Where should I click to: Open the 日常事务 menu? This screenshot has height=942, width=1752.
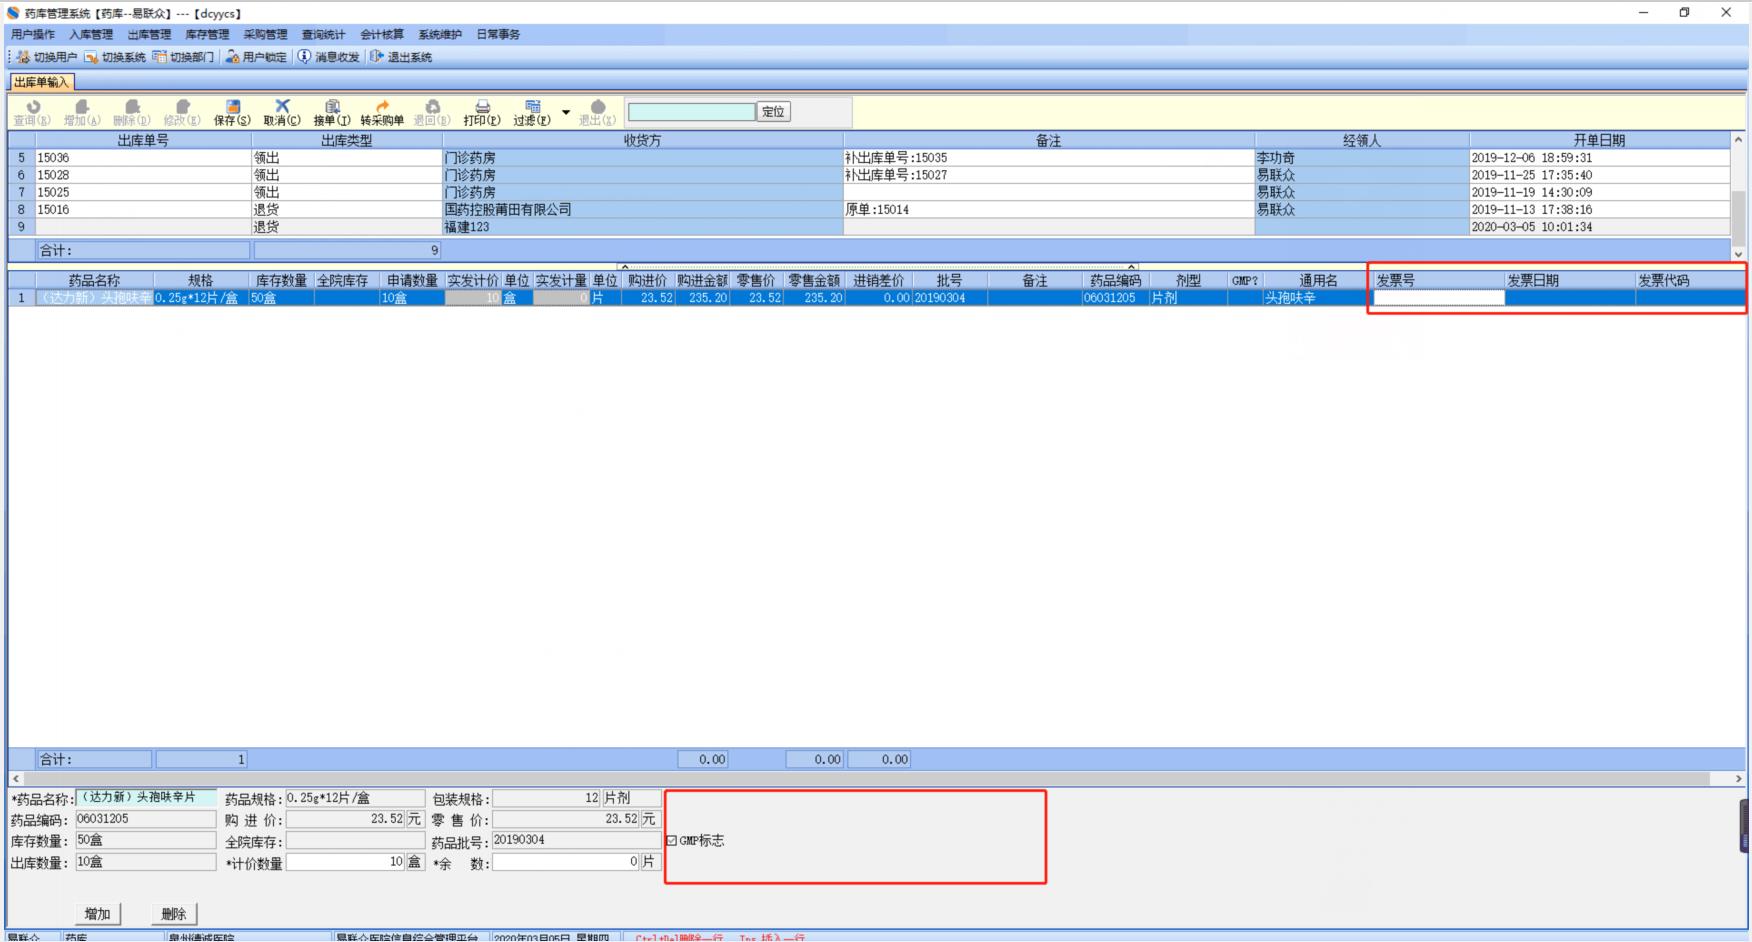point(498,34)
